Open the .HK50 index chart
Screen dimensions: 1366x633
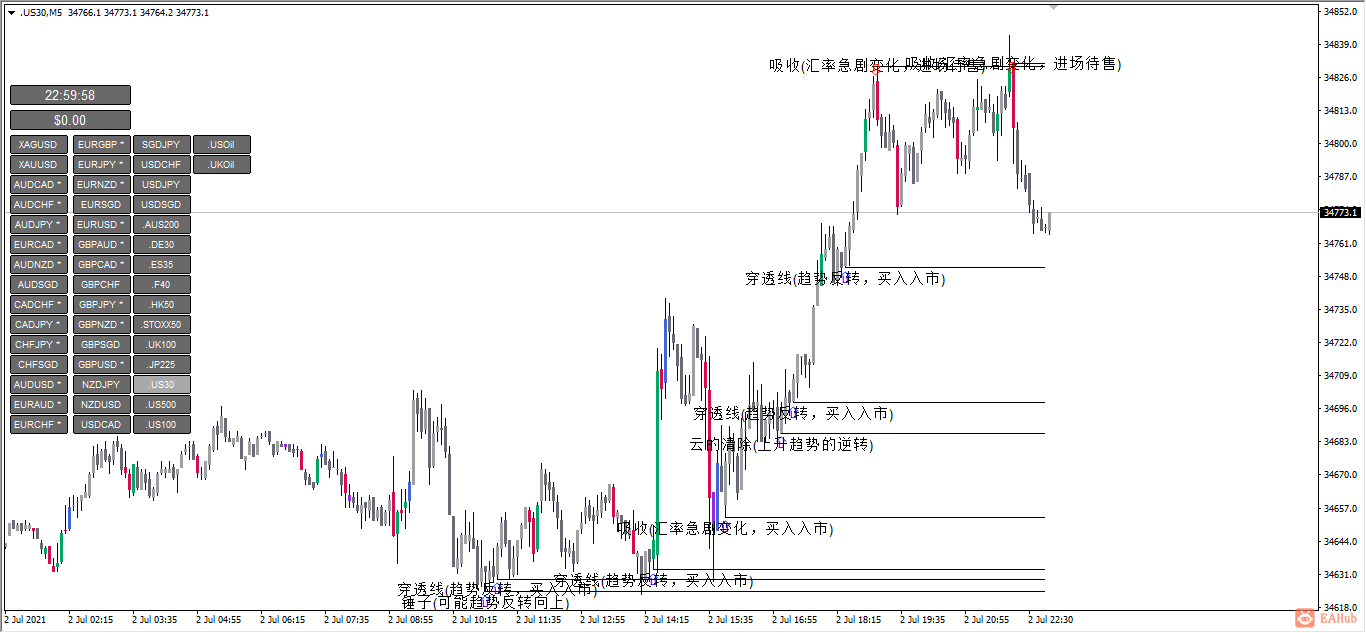pyautogui.click(x=161, y=305)
